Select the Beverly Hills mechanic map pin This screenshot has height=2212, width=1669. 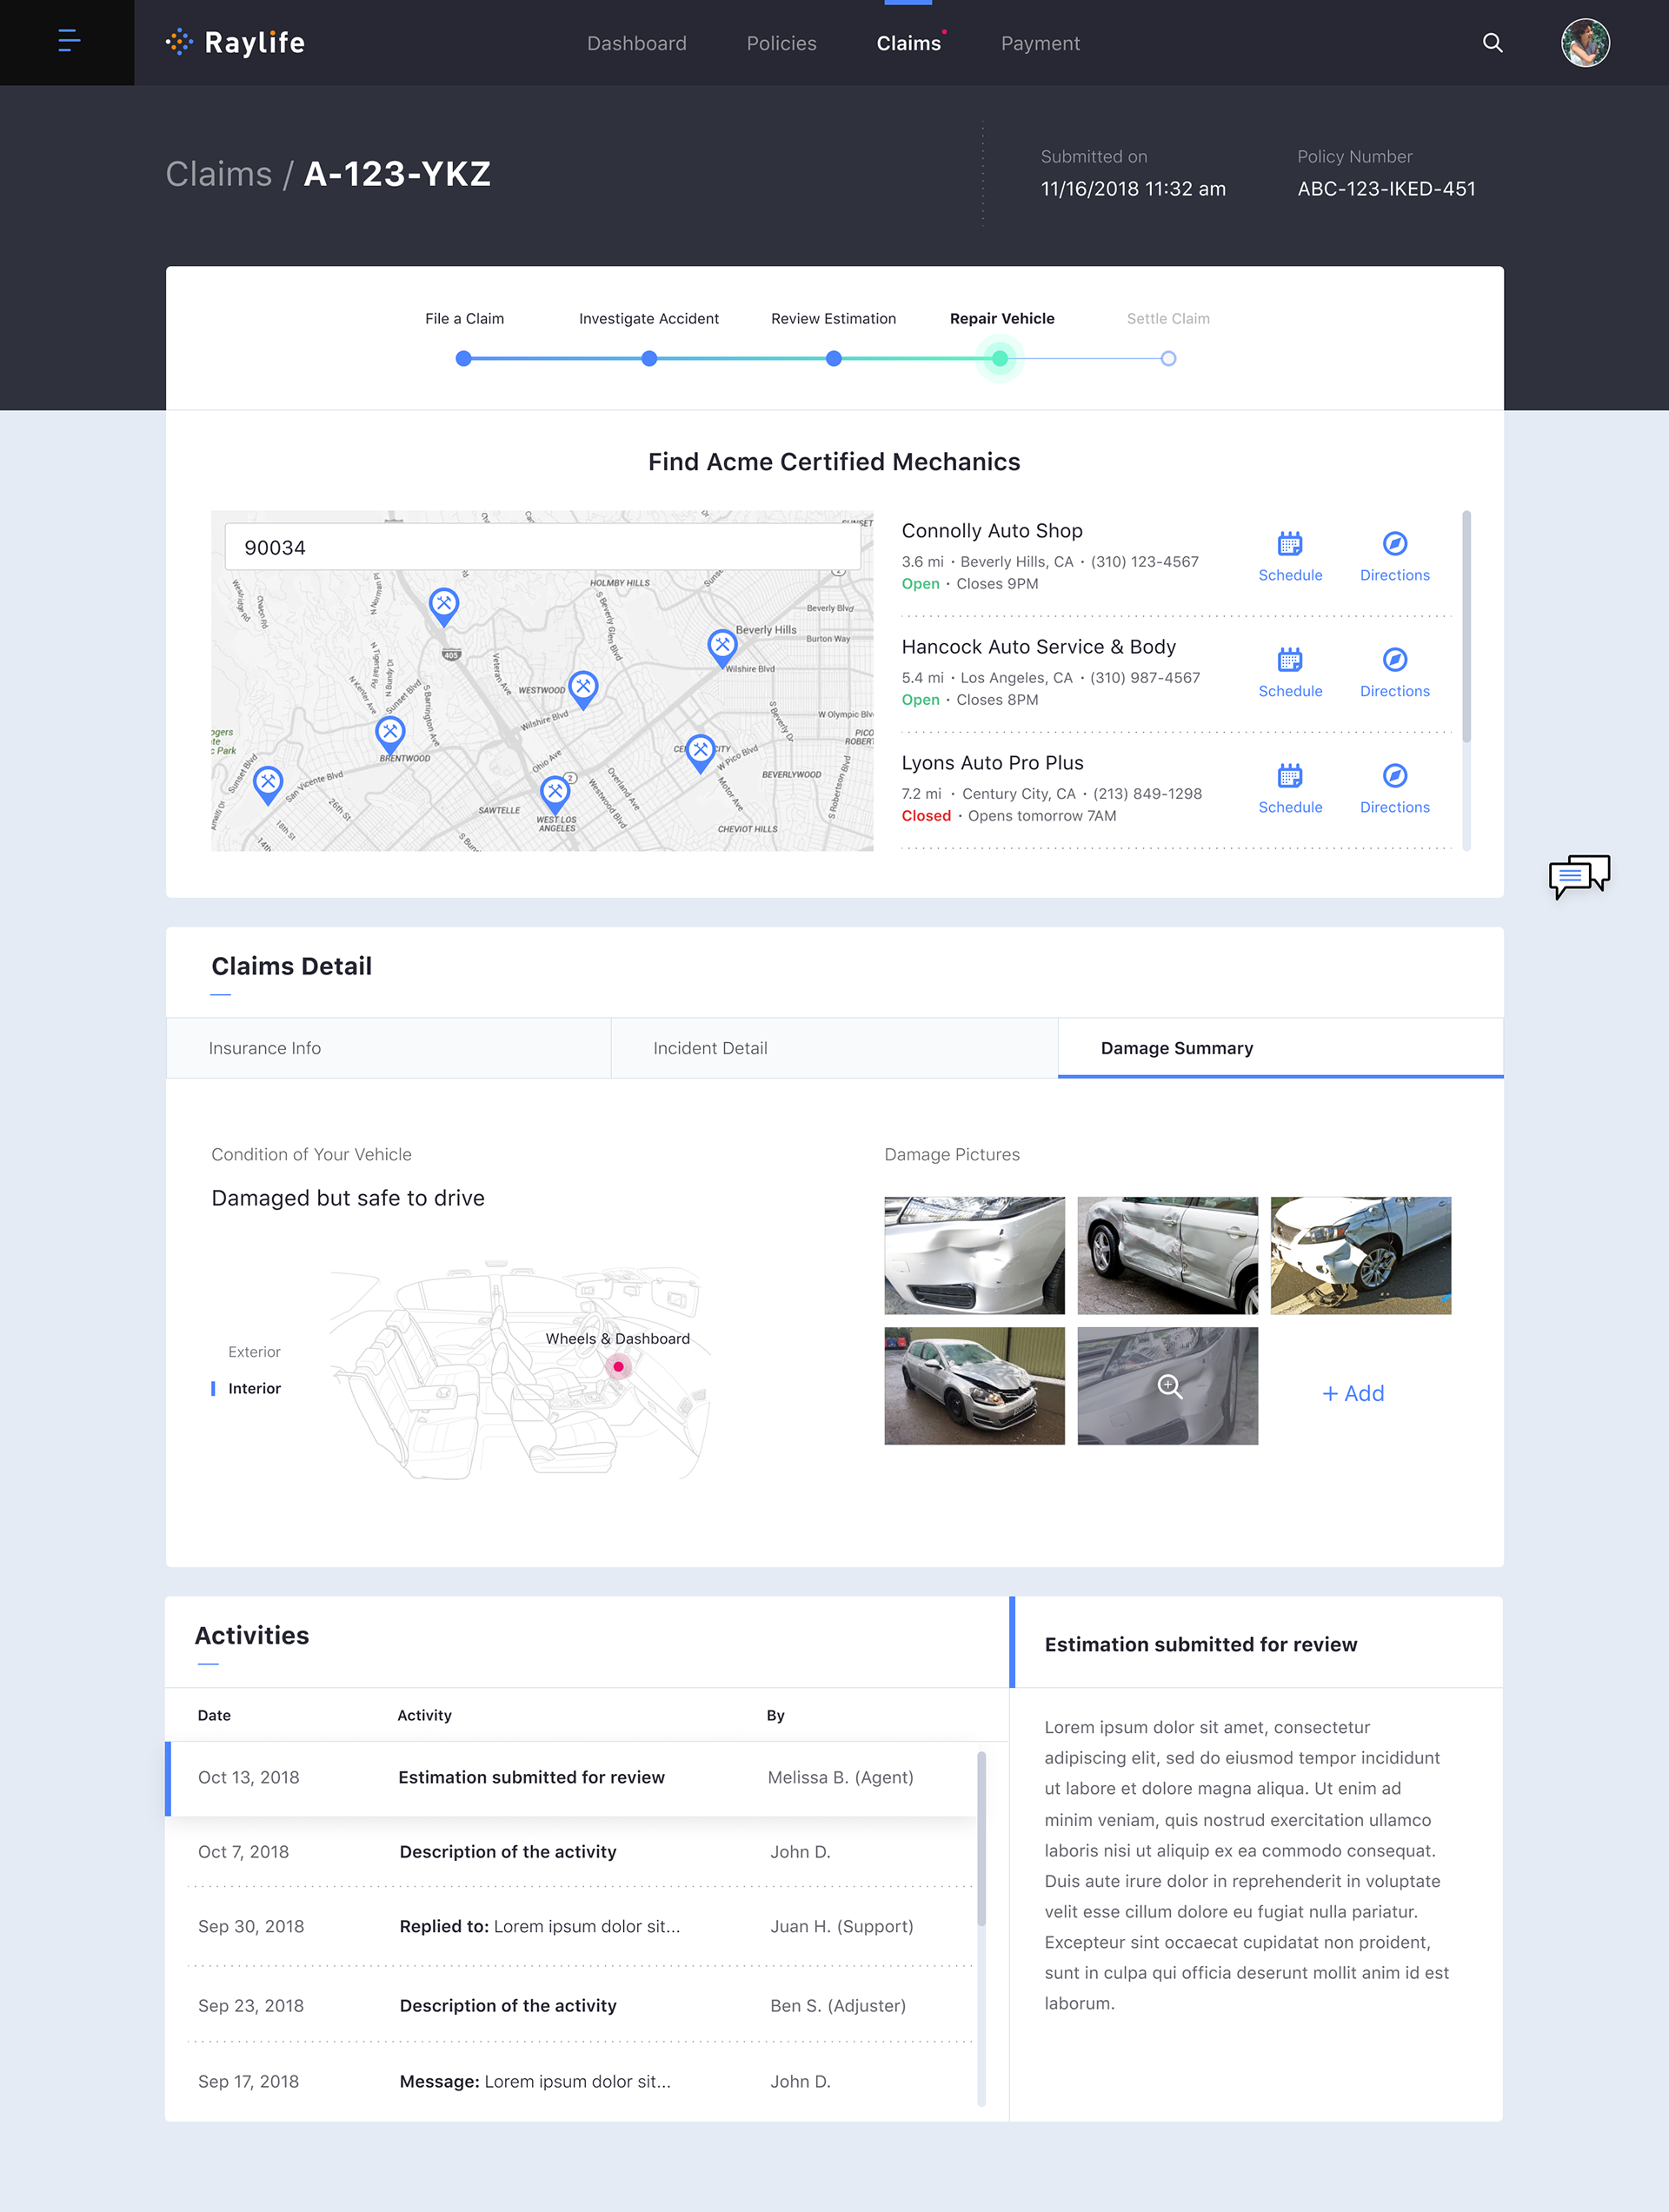point(722,646)
